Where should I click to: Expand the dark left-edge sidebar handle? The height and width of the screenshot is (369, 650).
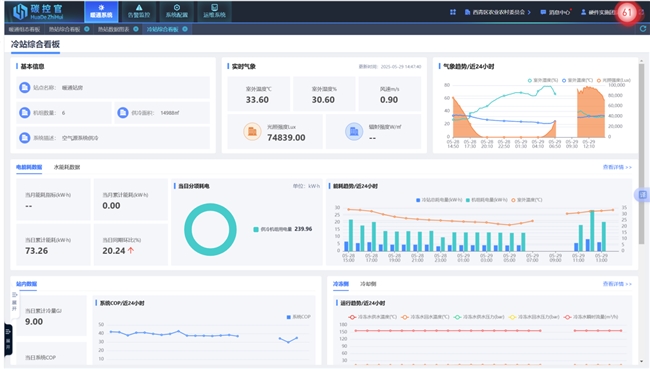(x=8, y=340)
